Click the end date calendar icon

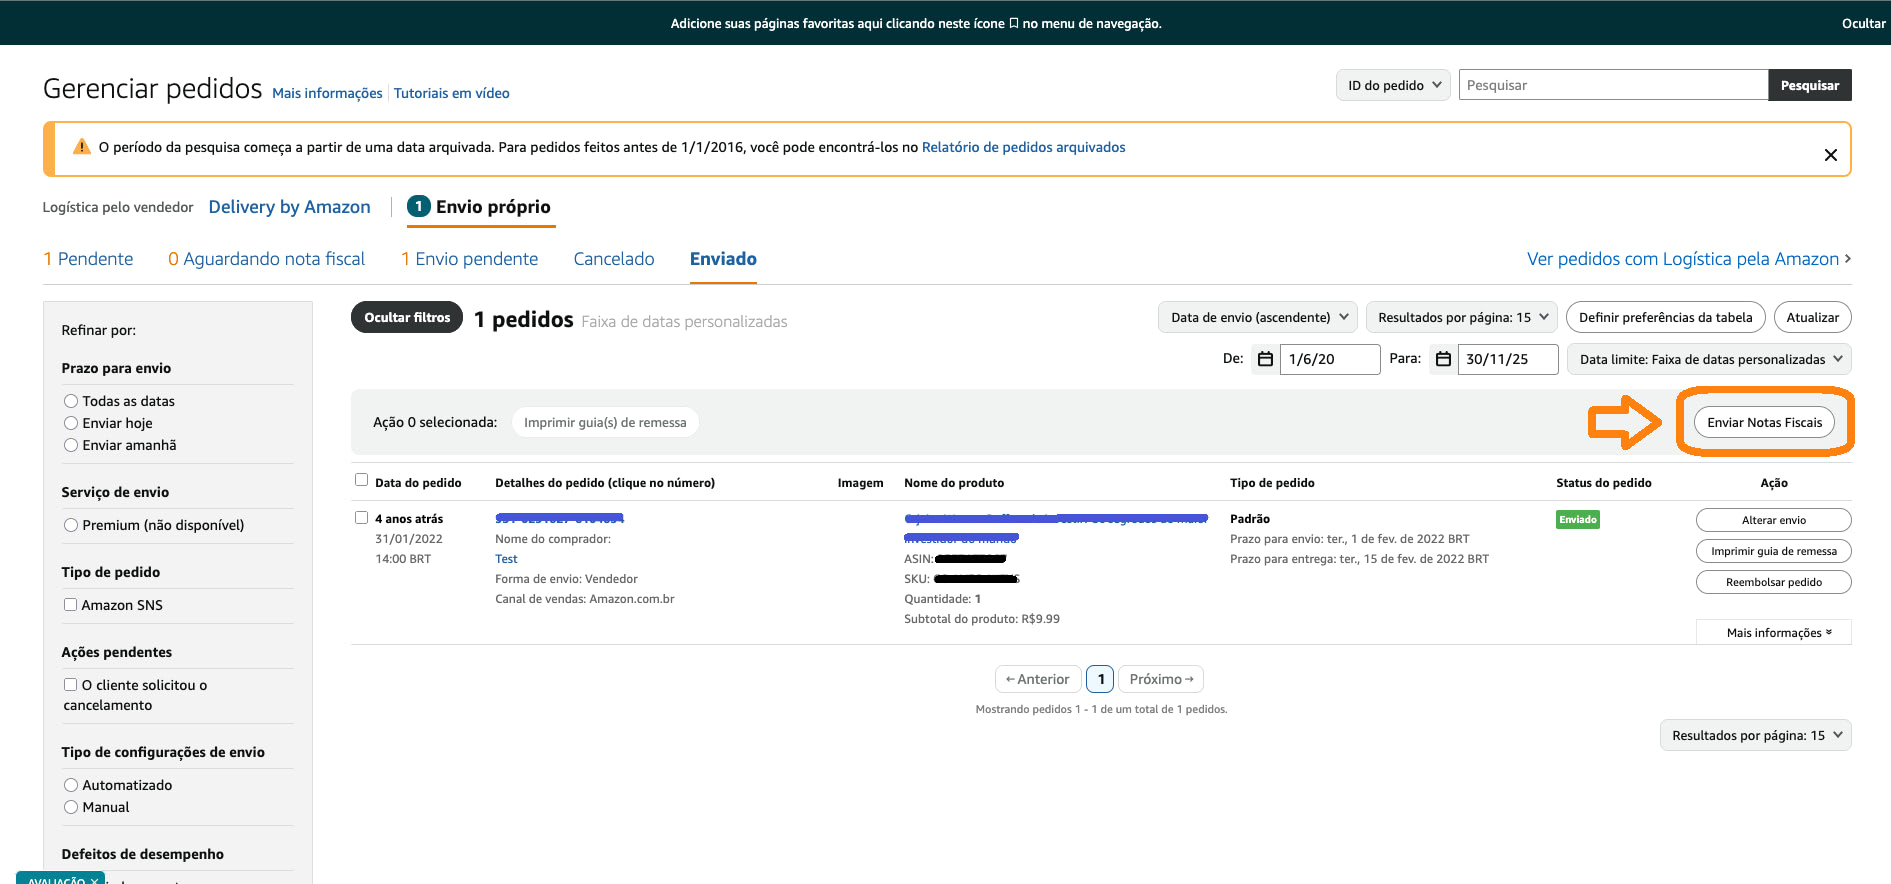(x=1443, y=359)
